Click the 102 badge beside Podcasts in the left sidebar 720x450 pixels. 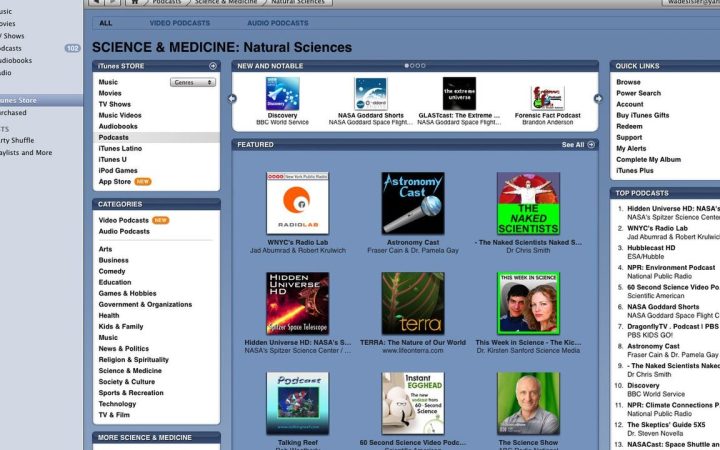[x=73, y=48]
